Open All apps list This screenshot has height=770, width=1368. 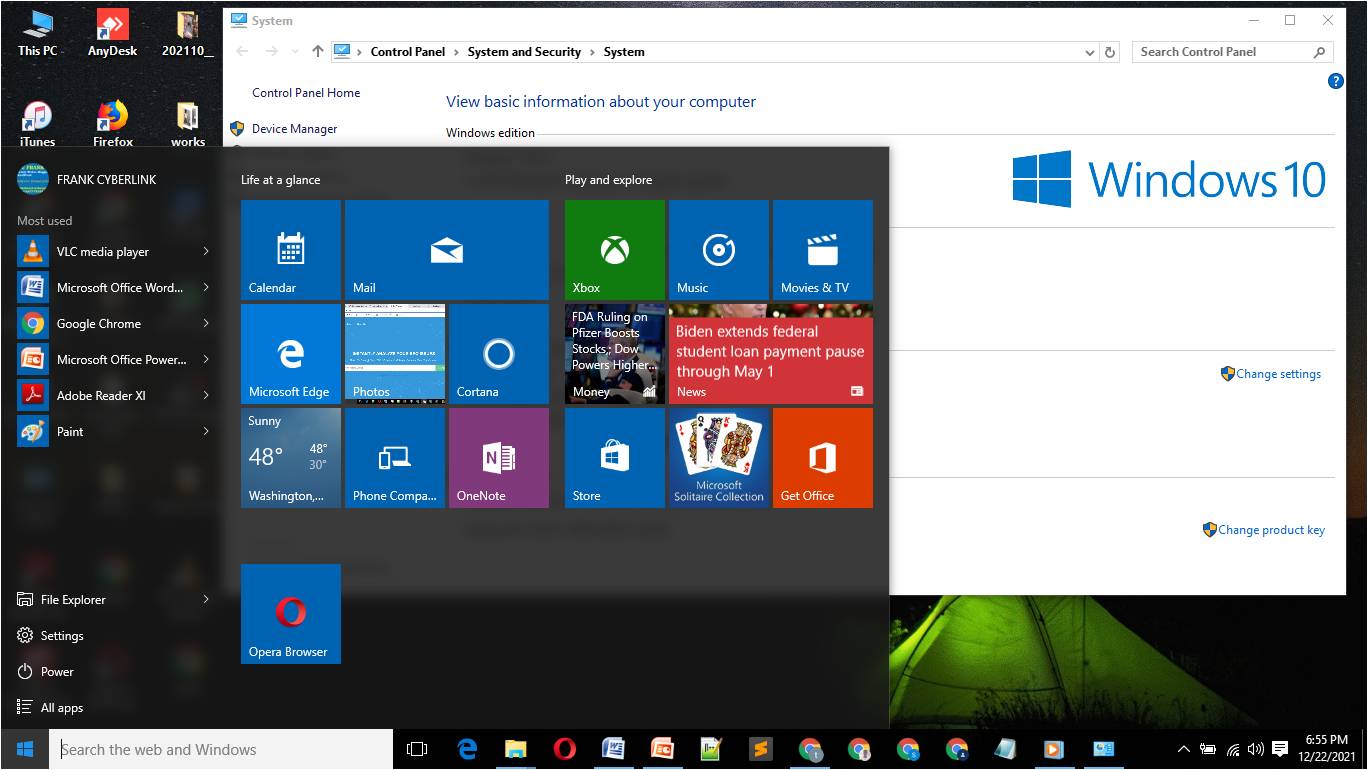[61, 708]
